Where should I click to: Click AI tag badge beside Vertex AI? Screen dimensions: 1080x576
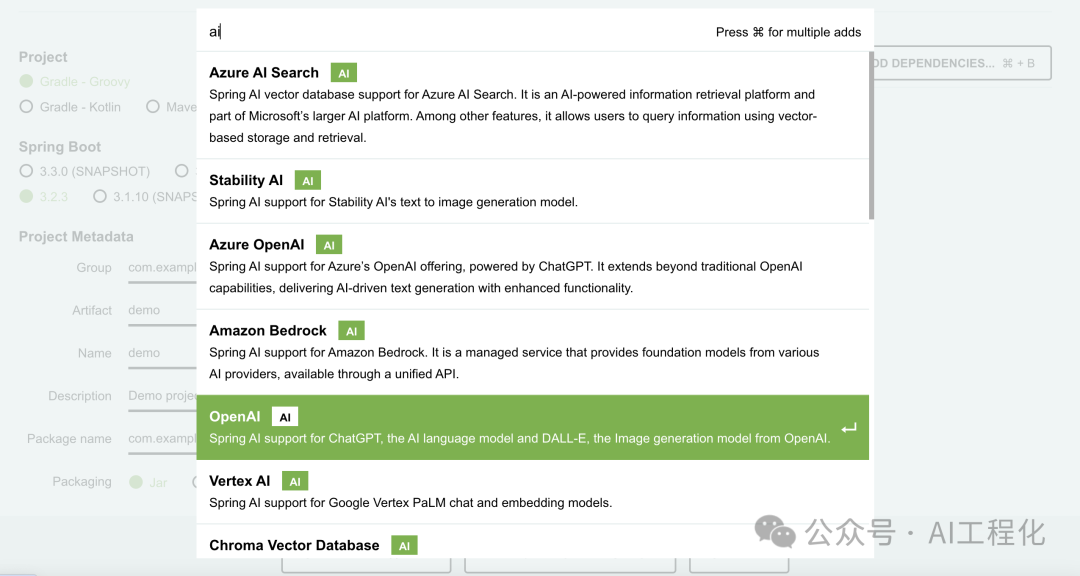[294, 481]
